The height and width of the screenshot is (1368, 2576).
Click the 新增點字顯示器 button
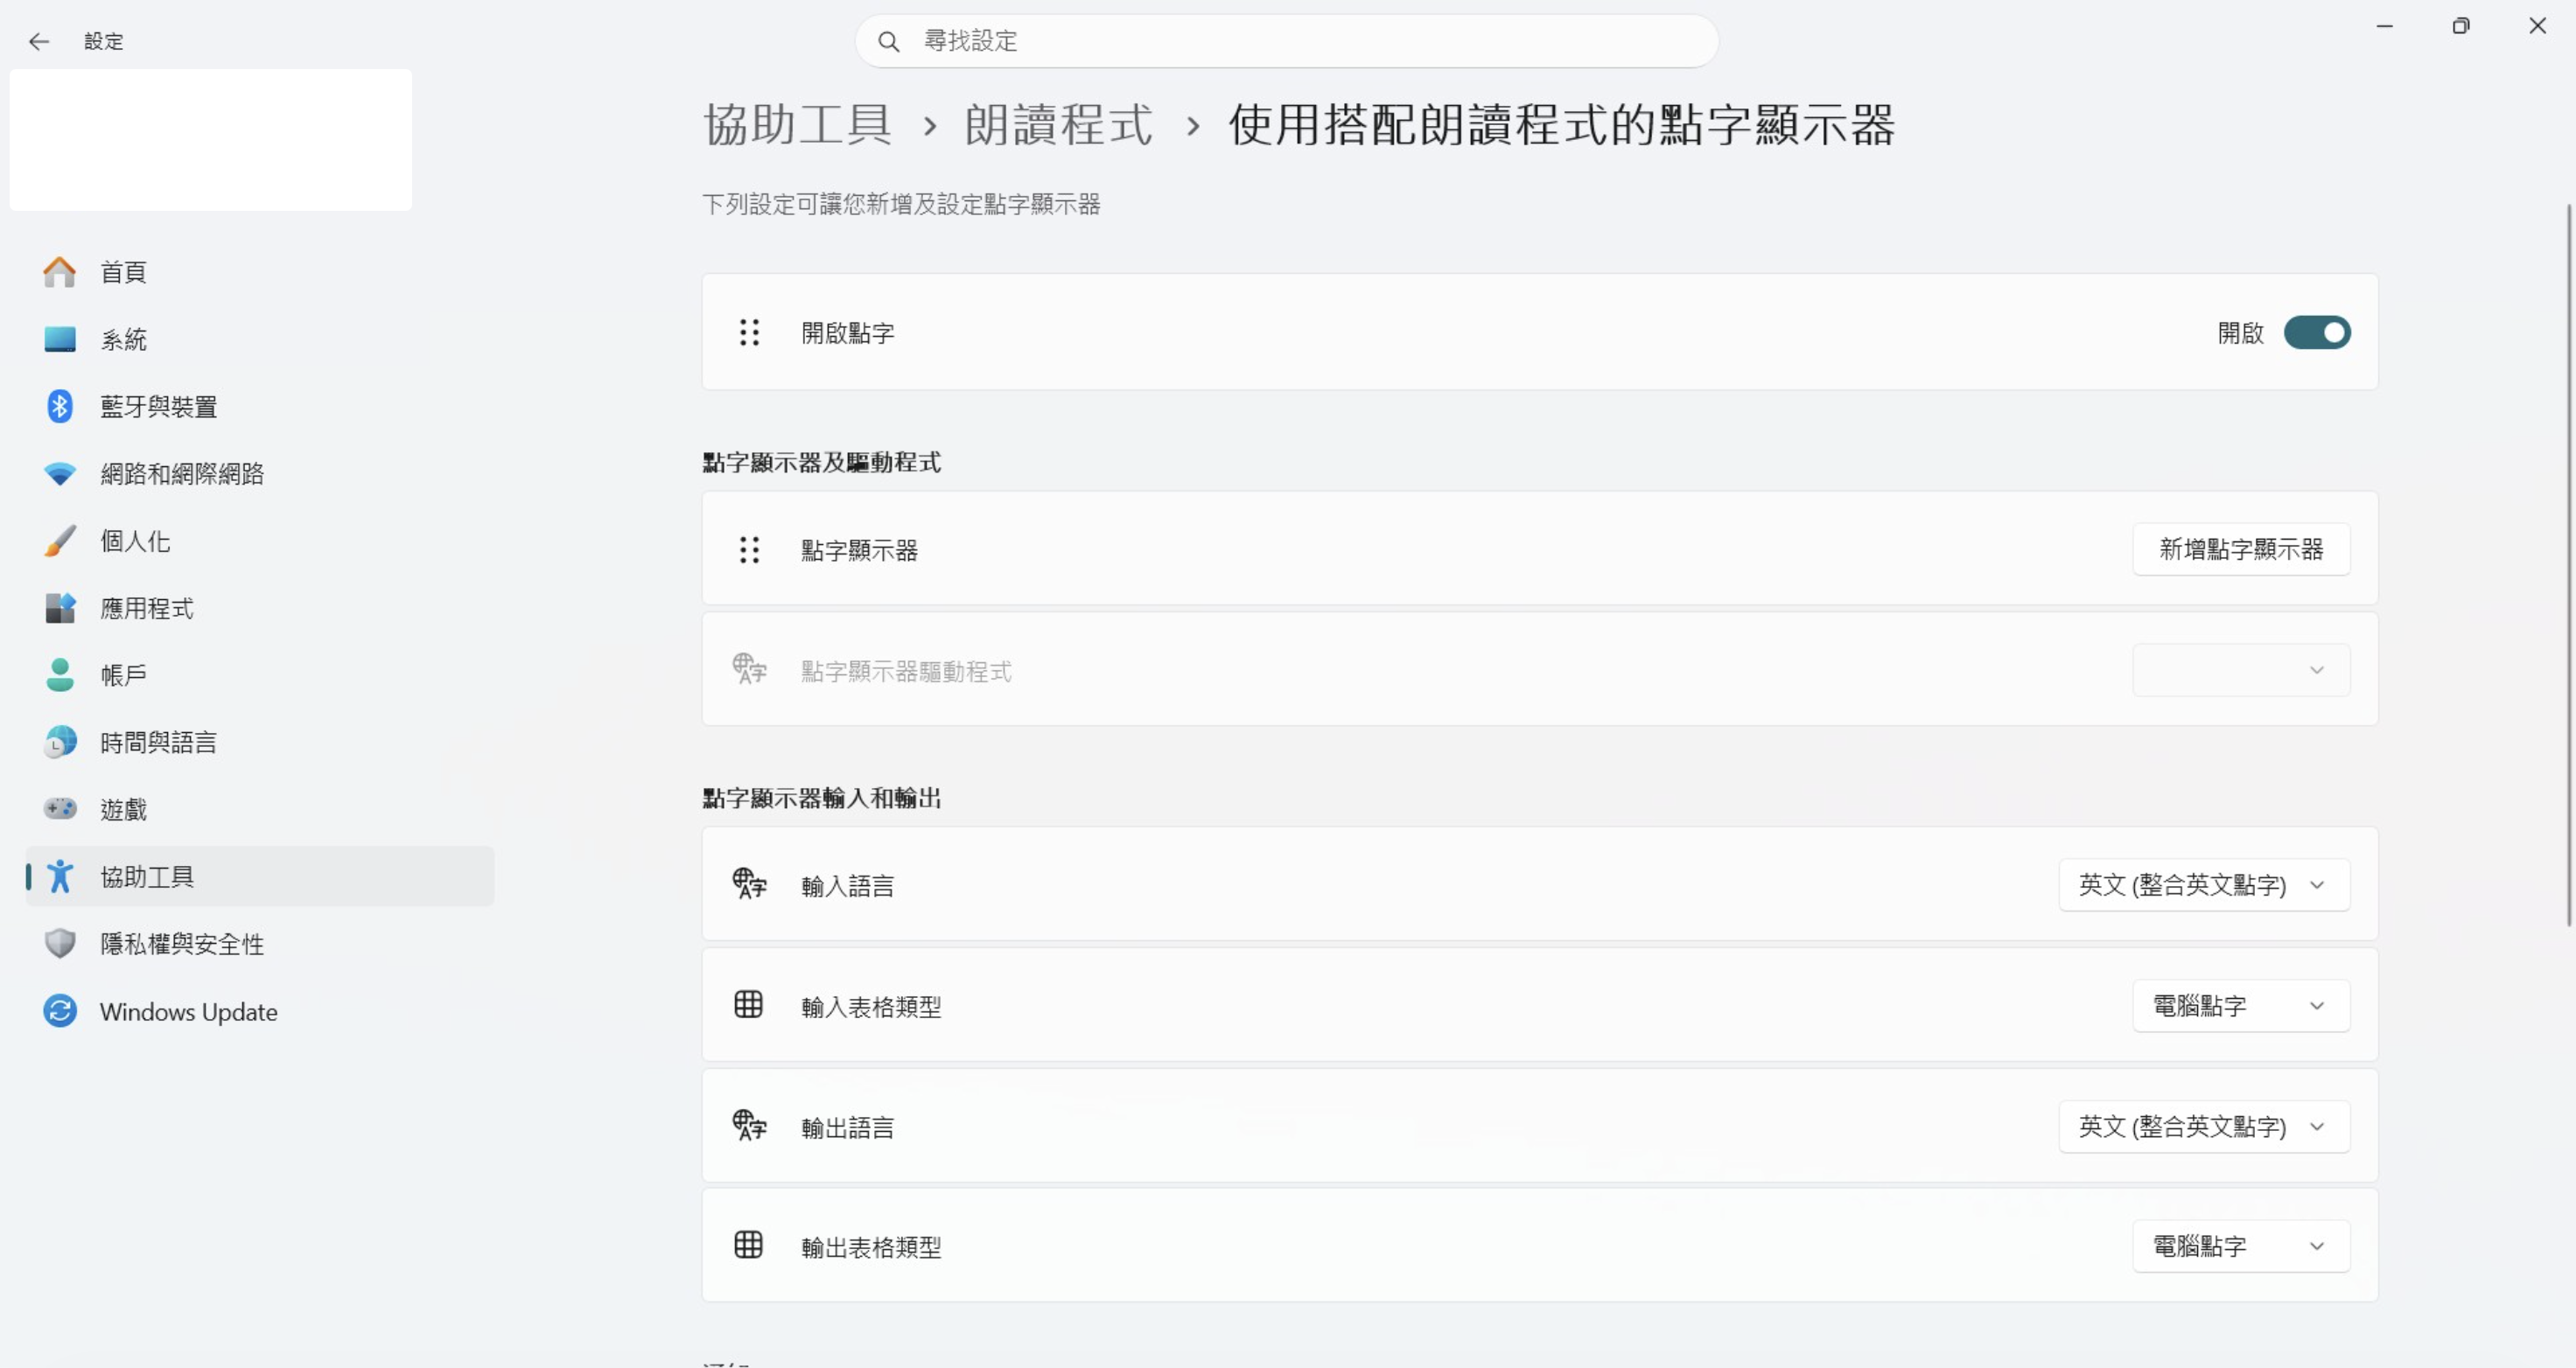pyautogui.click(x=2241, y=549)
